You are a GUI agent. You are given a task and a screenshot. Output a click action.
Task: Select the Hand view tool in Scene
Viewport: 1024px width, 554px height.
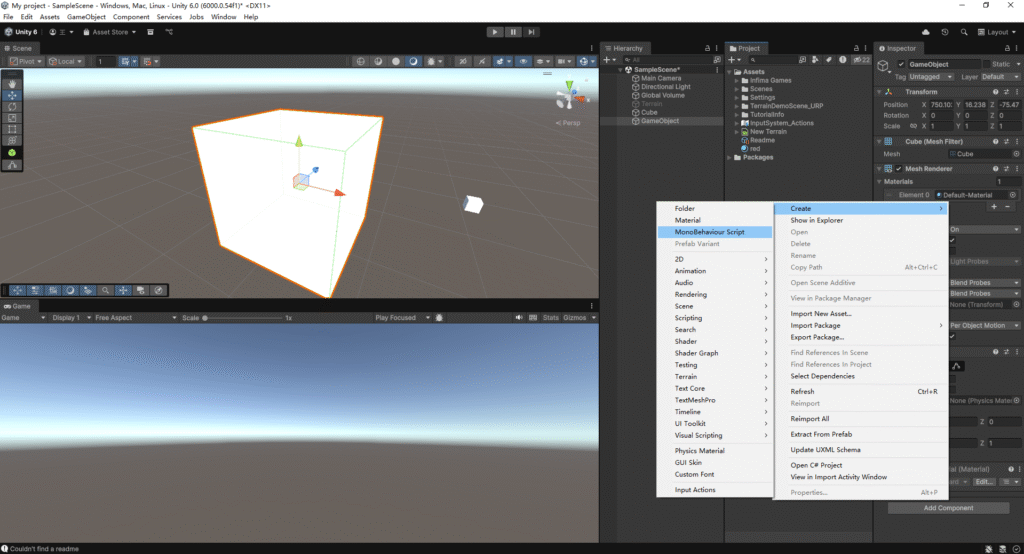click(12, 84)
